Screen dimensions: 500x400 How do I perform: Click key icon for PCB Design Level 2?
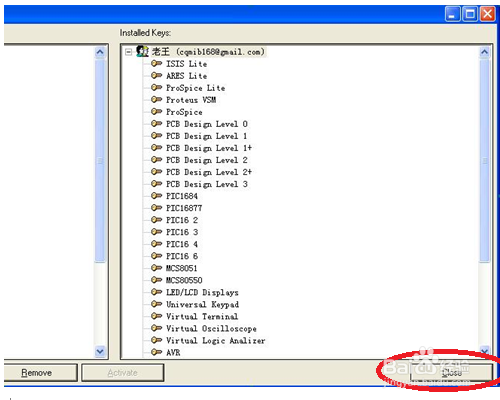tap(156, 160)
